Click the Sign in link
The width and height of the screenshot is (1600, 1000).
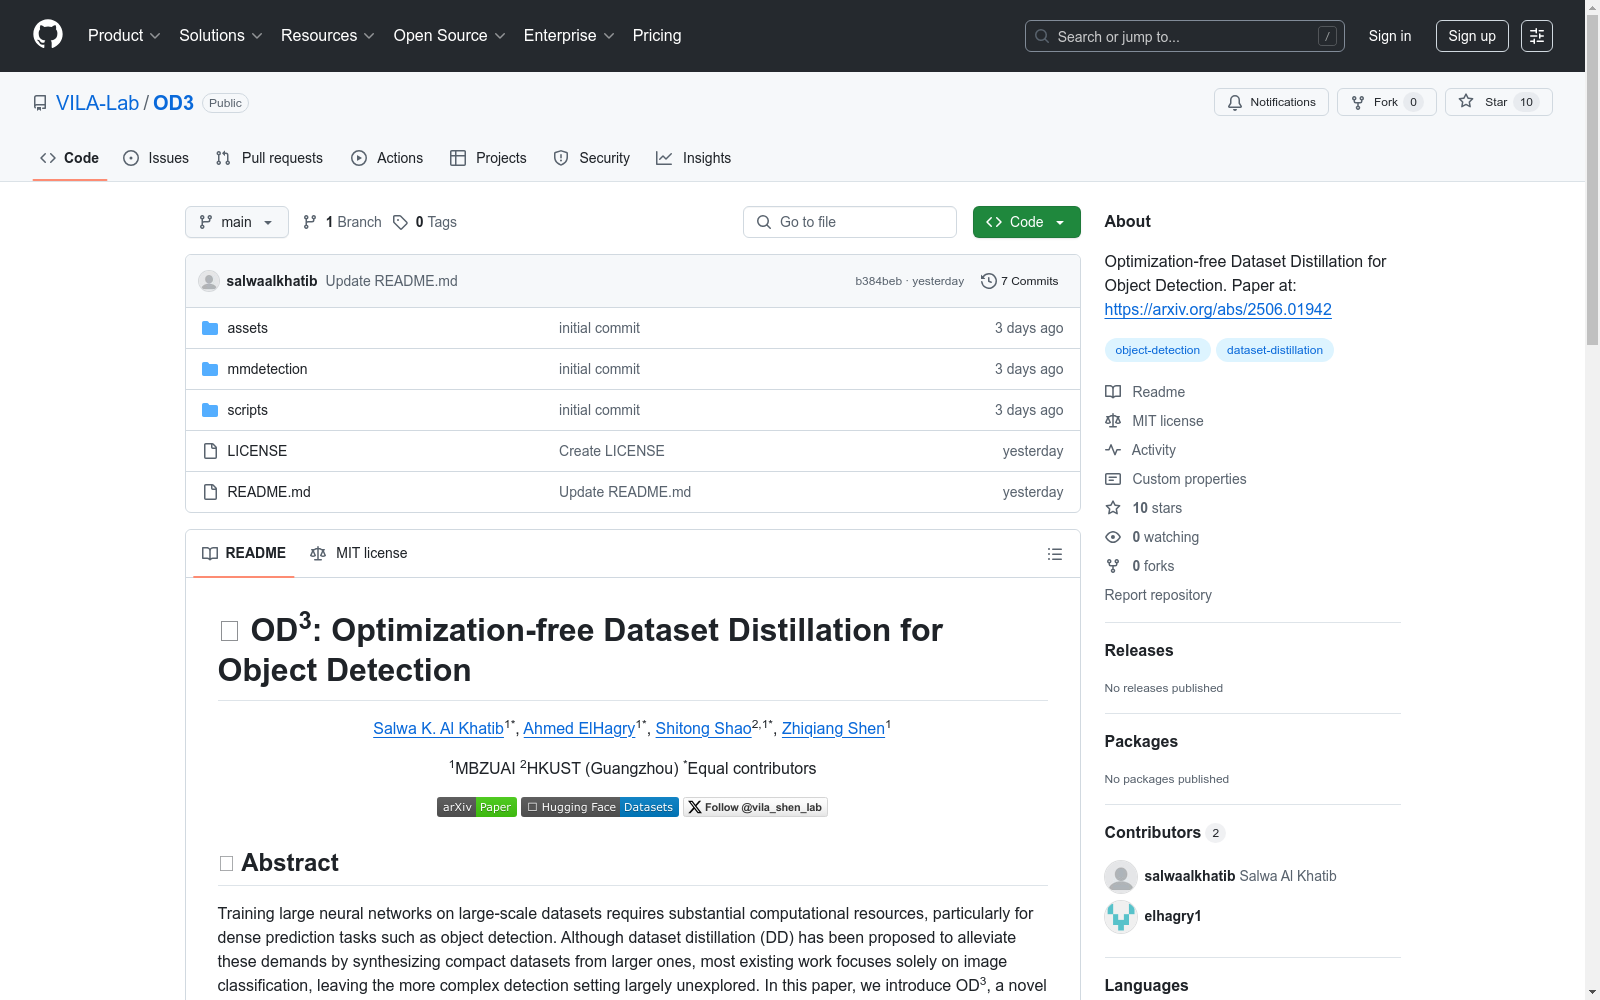coord(1390,36)
